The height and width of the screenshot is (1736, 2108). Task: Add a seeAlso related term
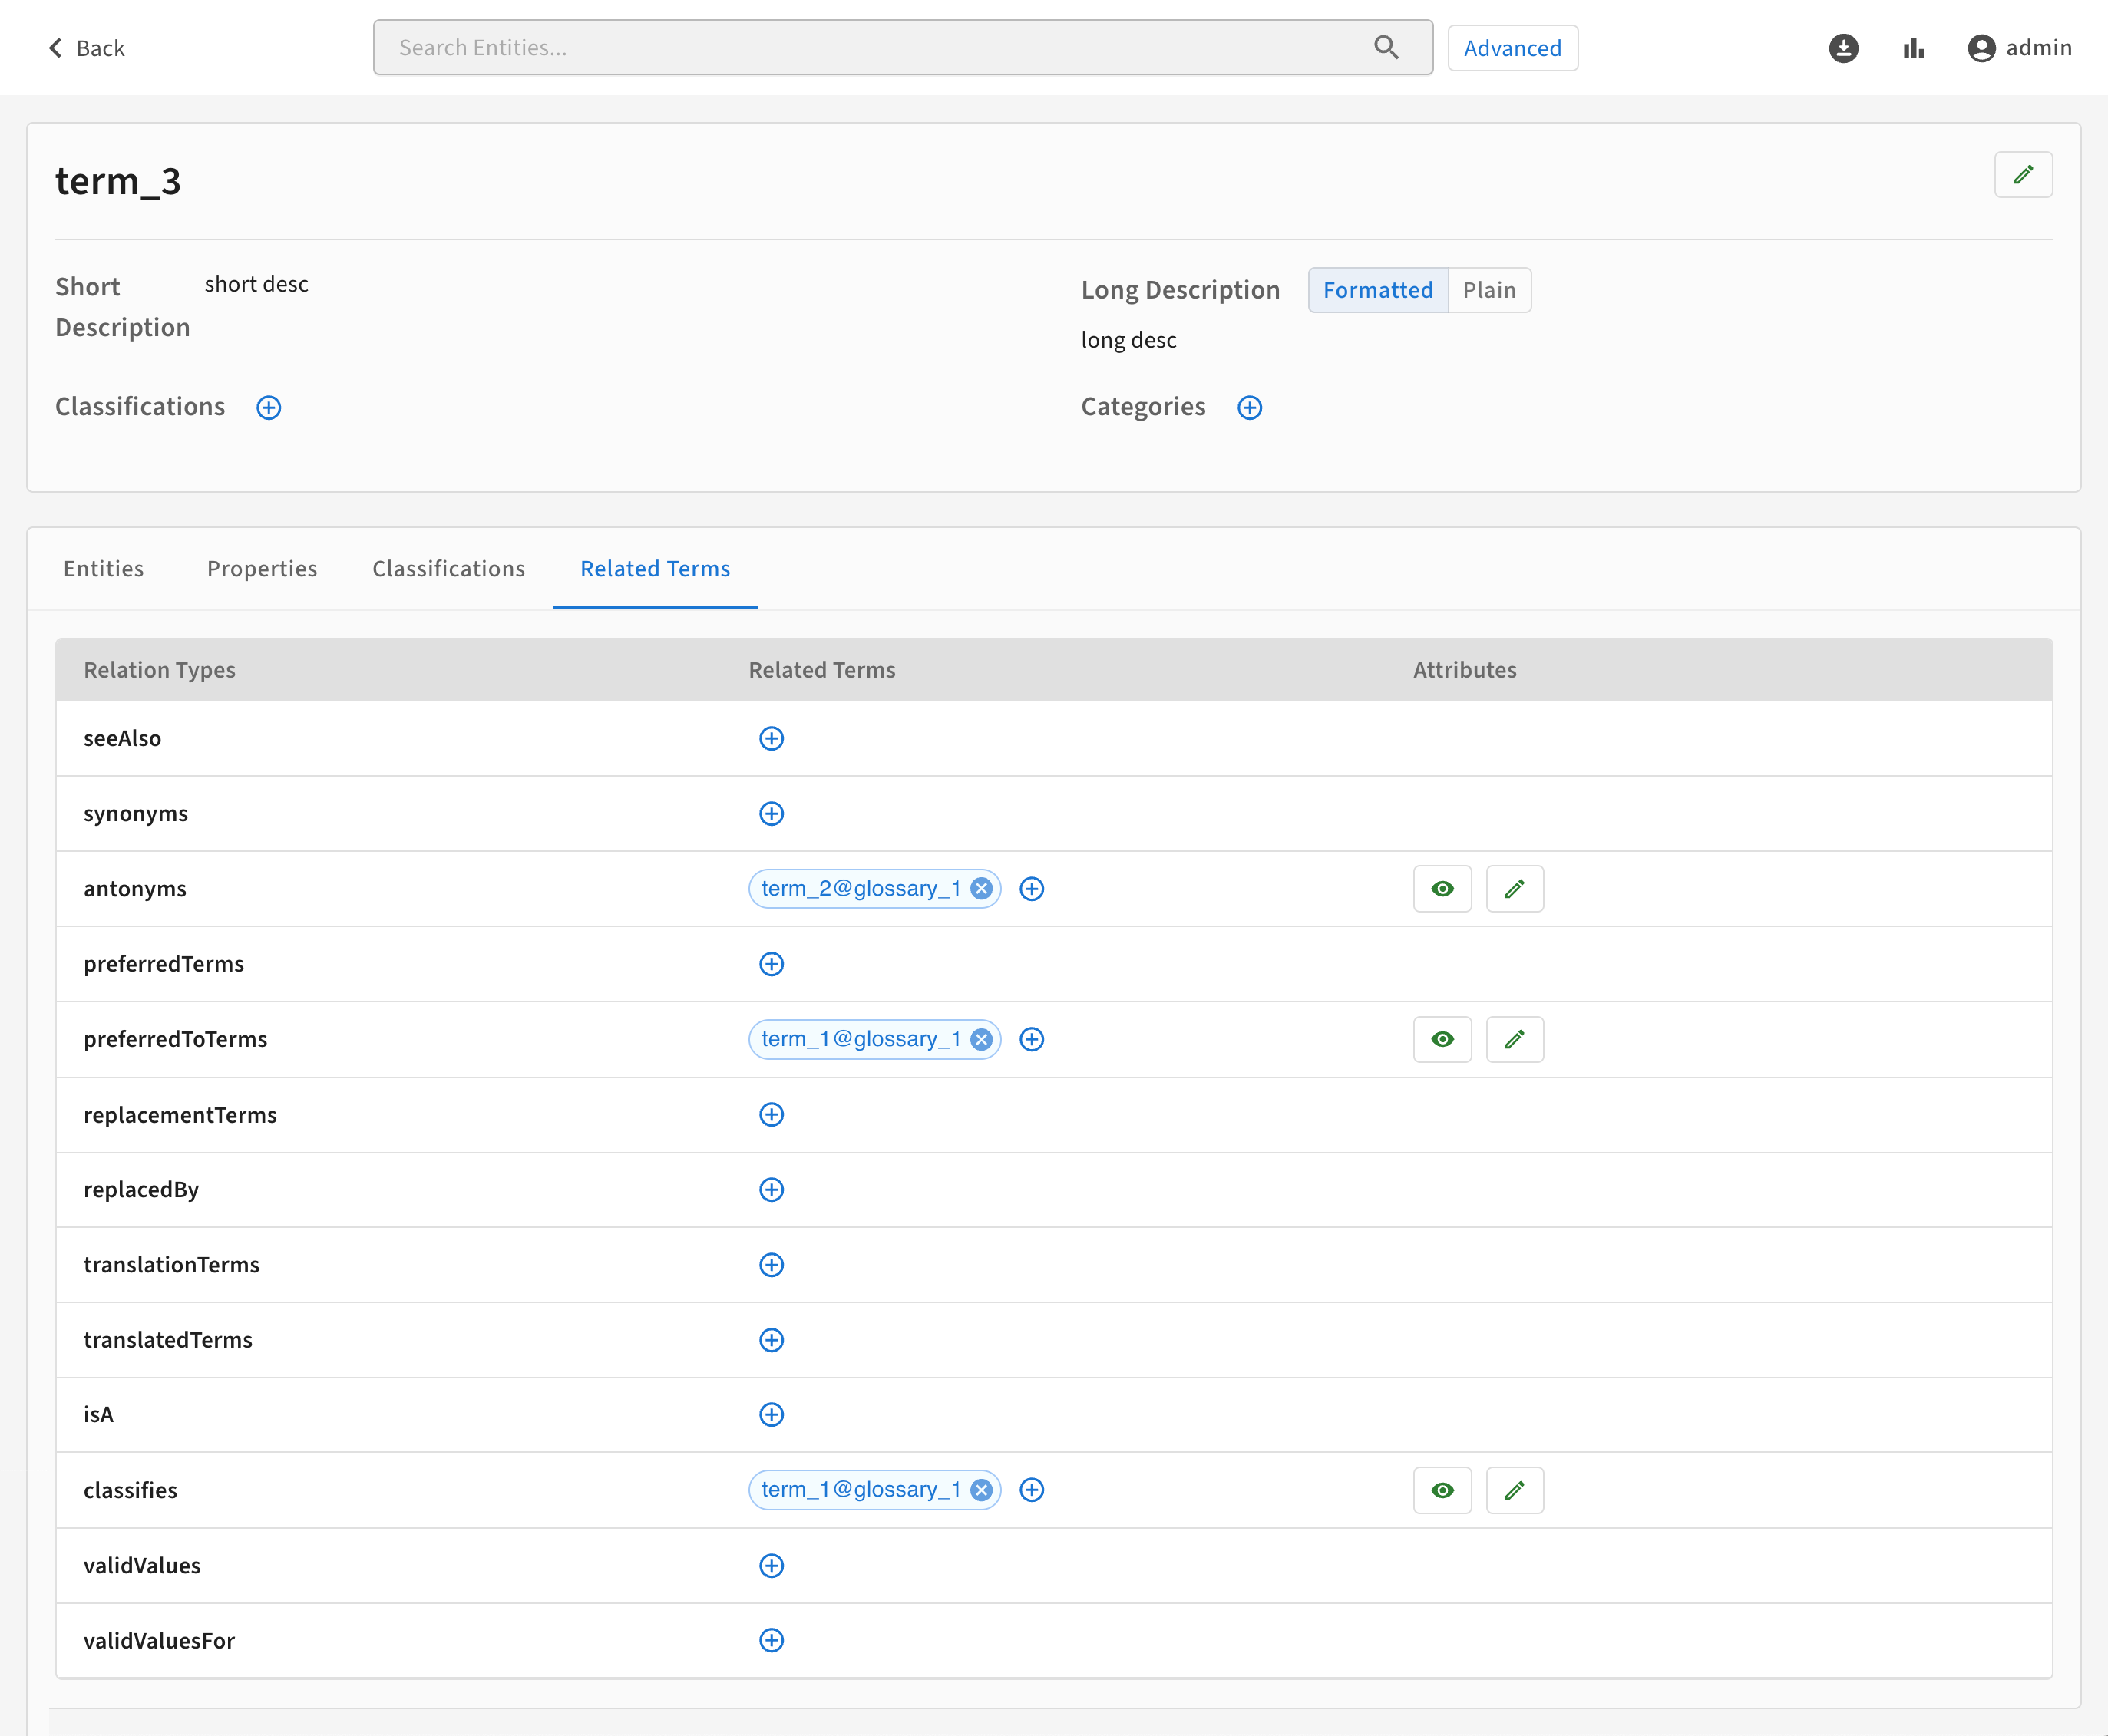(771, 738)
